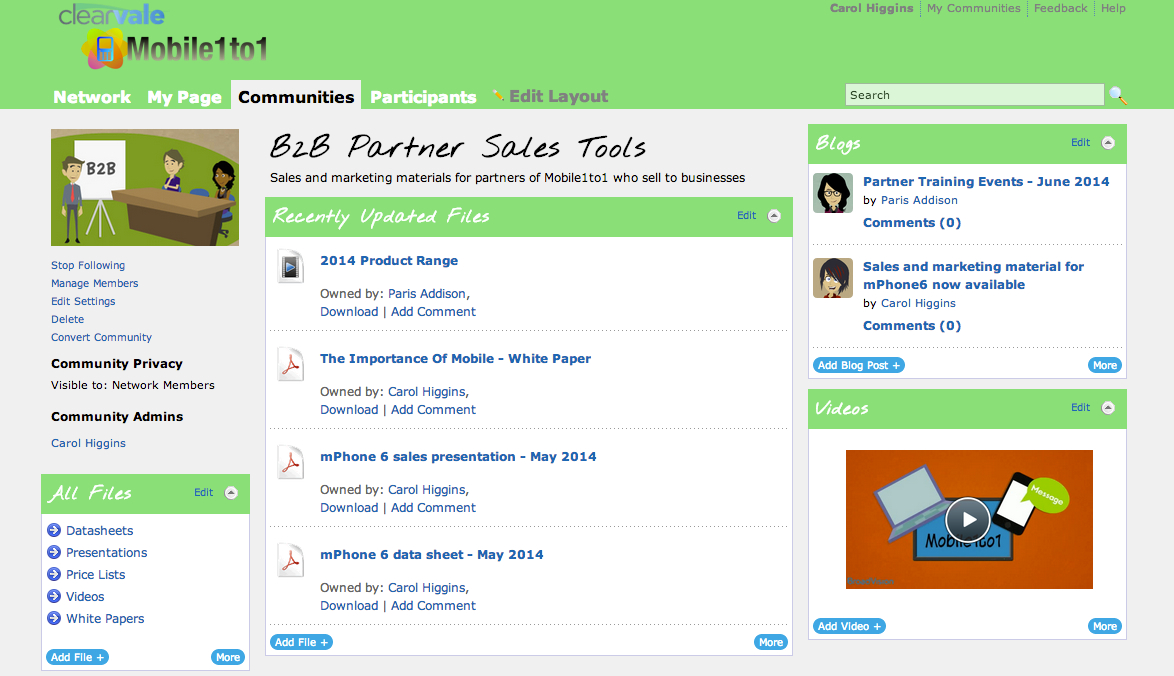1174x676 pixels.
Task: Click Add File button in Recently Updated Files
Action: point(301,642)
